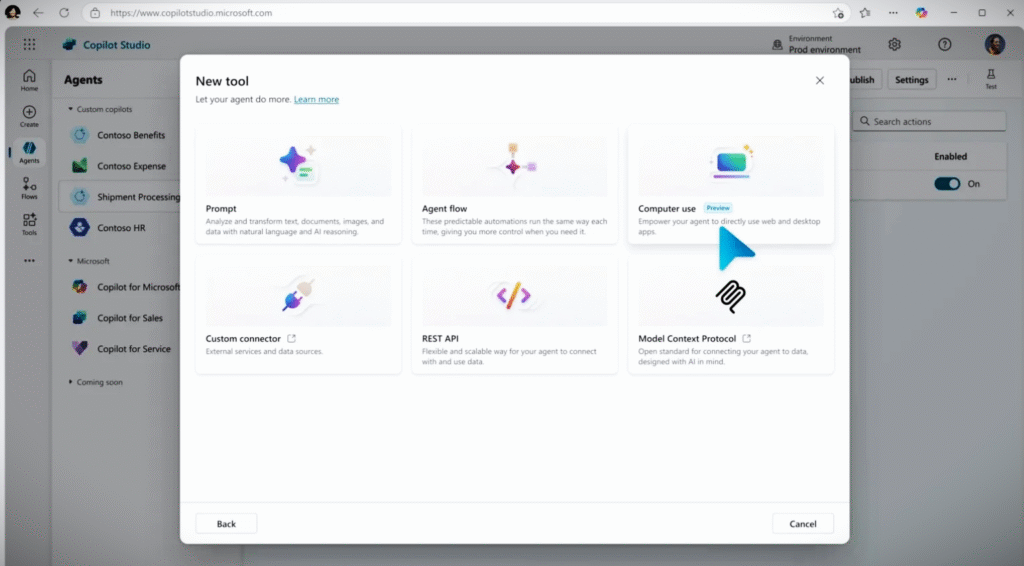Close the New tool dialog
The width and height of the screenshot is (1024, 566).
(x=820, y=80)
